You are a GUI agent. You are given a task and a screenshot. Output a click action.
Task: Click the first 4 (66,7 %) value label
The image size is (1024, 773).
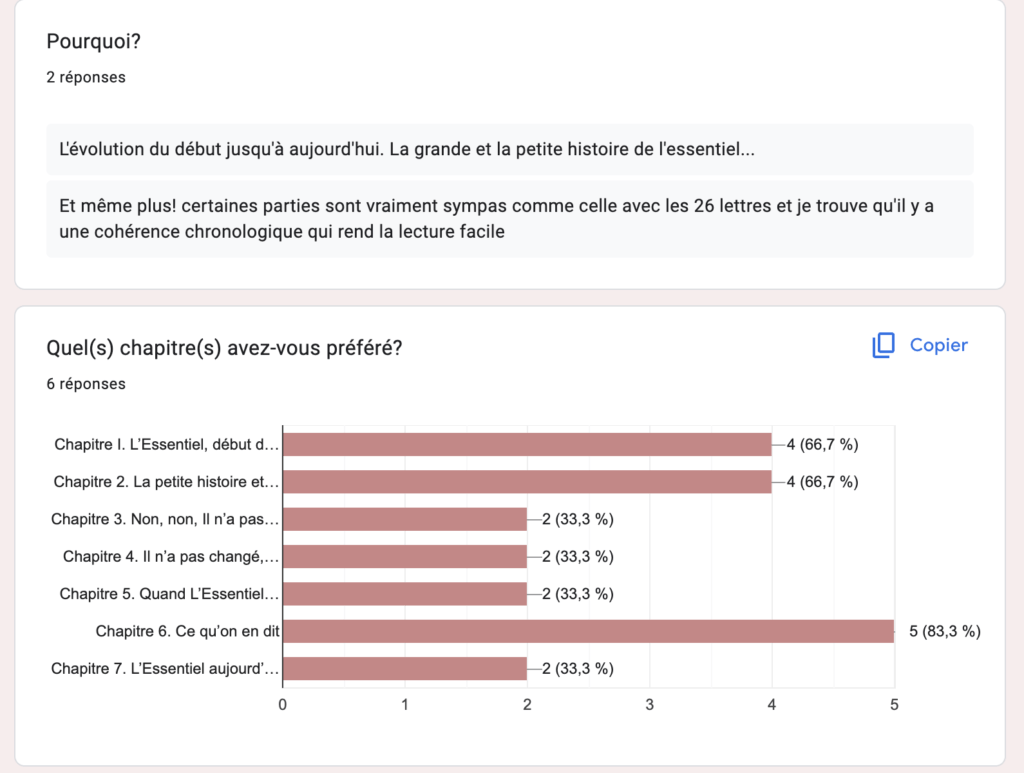click(822, 445)
